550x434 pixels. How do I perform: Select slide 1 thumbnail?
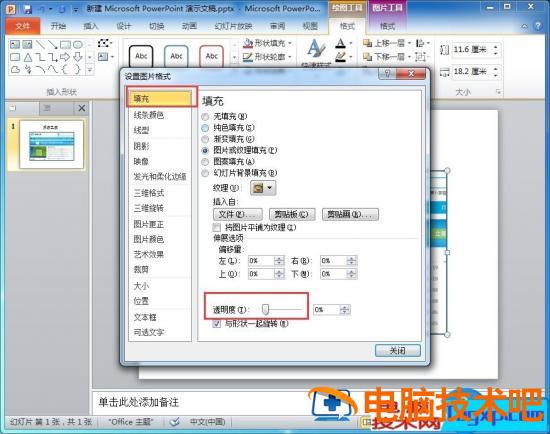(52, 145)
